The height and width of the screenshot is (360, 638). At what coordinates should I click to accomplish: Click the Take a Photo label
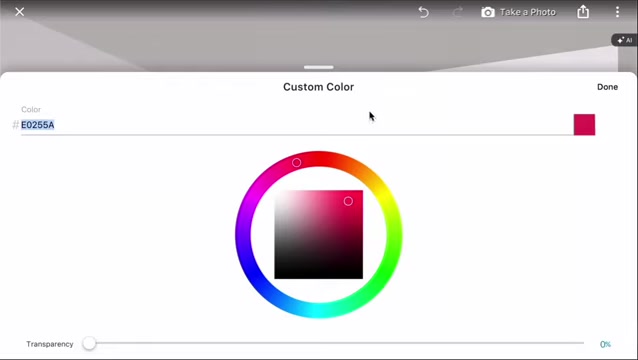point(527,12)
